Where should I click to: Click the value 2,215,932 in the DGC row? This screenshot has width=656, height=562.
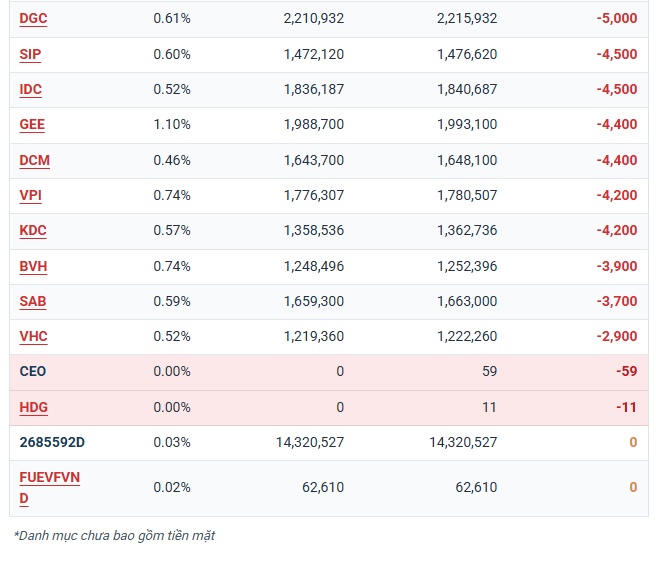click(x=467, y=18)
